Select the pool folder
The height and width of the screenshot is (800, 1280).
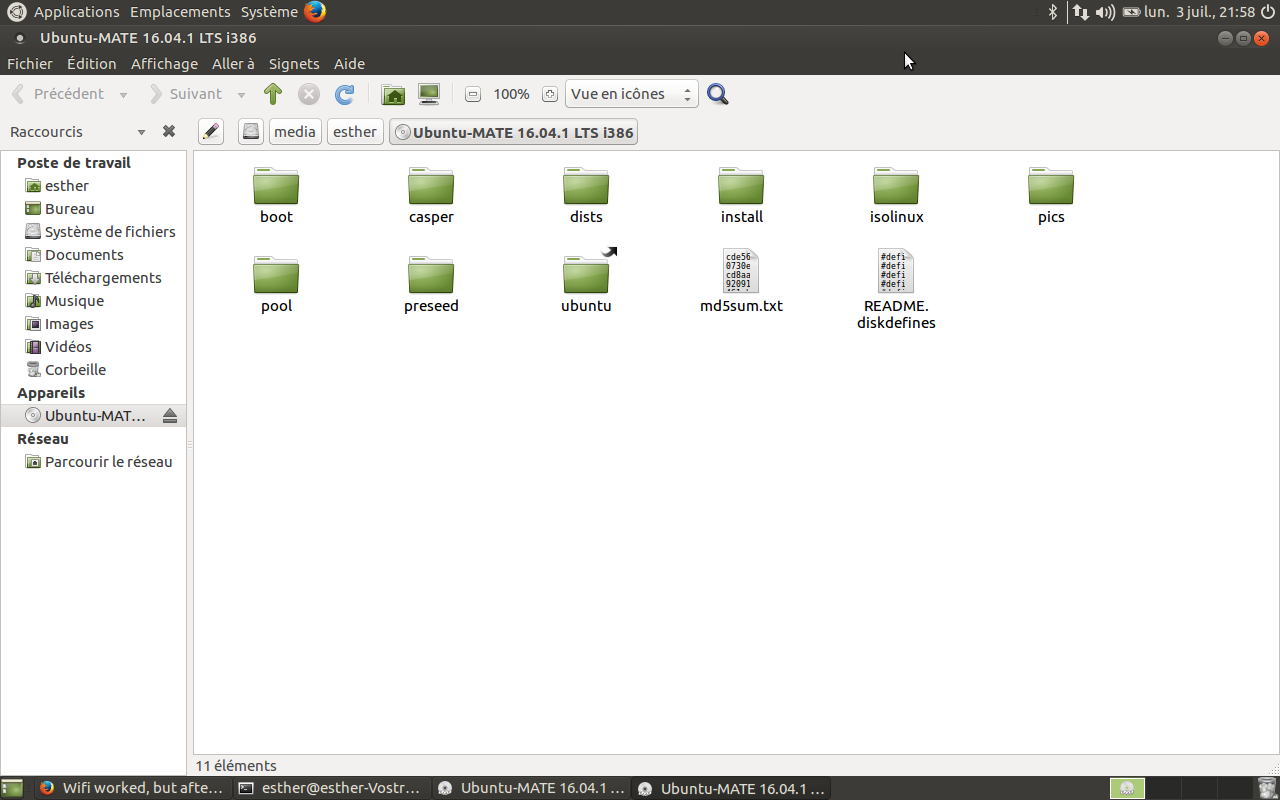tap(276, 285)
